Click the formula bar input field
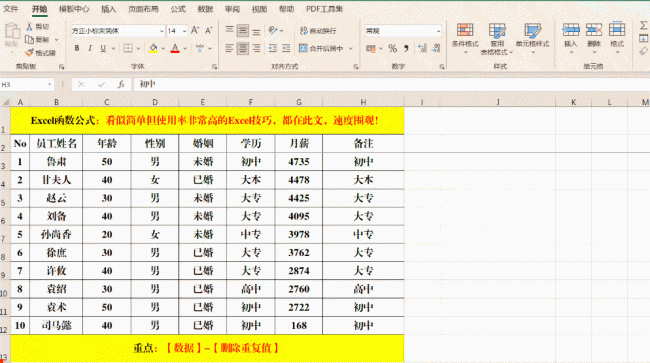This screenshot has width=650, height=363. coord(392,85)
